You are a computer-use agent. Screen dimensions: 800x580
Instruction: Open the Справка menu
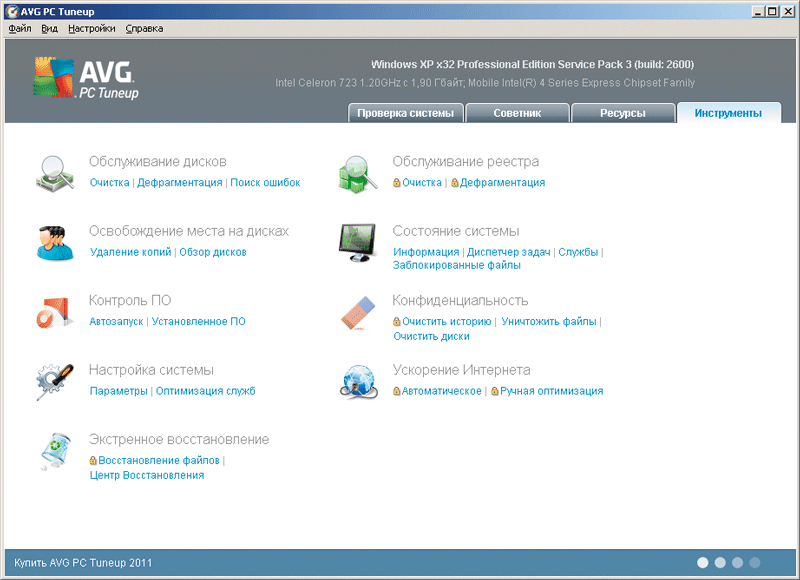144,29
